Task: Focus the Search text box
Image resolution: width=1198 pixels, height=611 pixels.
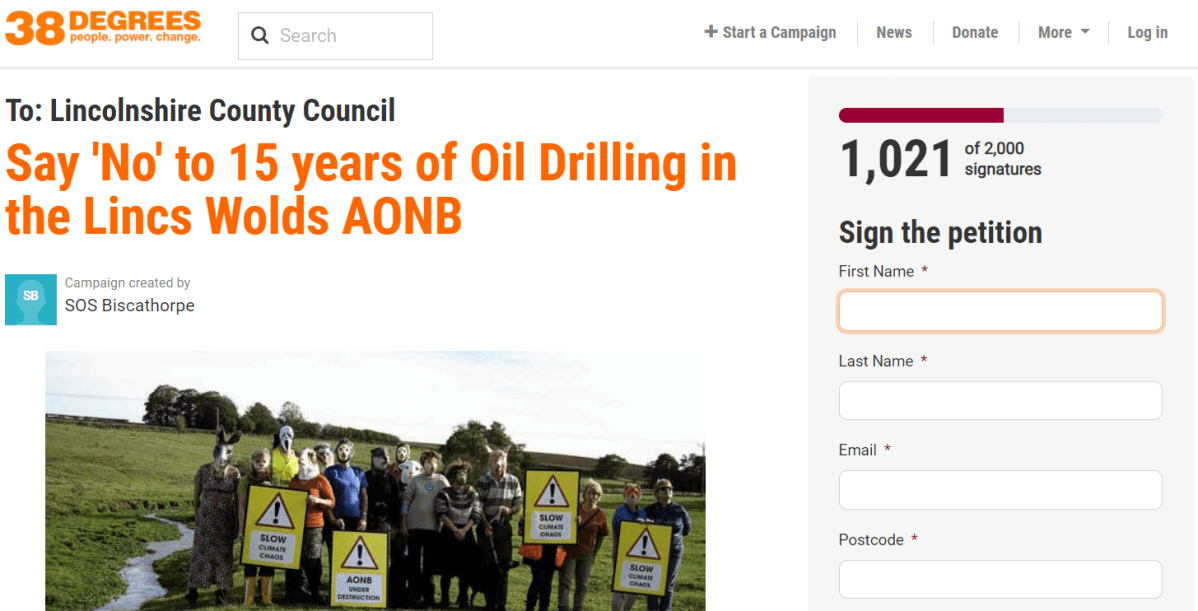Action: (335, 36)
